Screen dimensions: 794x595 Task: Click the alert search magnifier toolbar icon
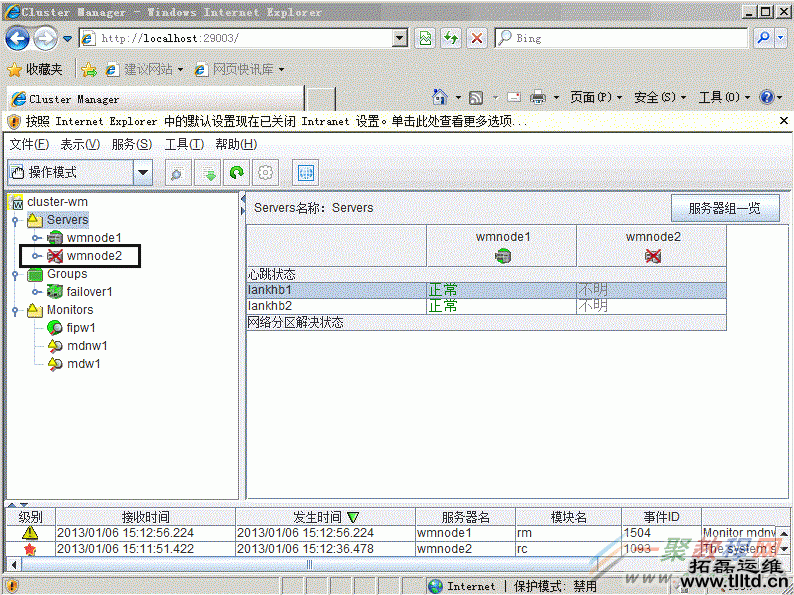(x=178, y=173)
